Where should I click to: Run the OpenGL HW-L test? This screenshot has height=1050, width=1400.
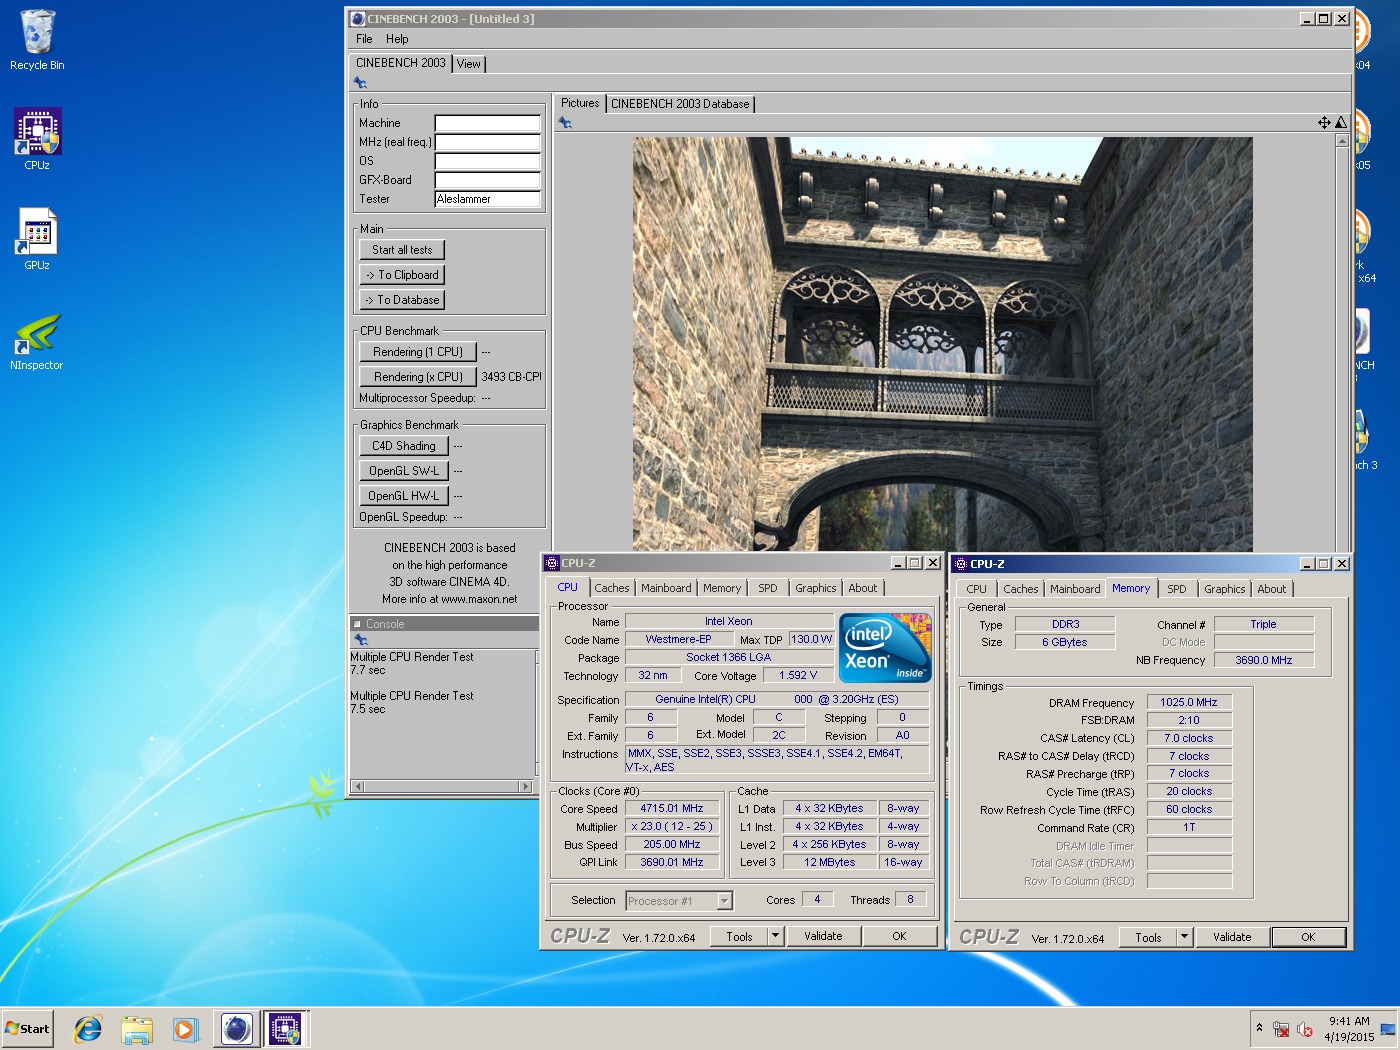tap(404, 496)
